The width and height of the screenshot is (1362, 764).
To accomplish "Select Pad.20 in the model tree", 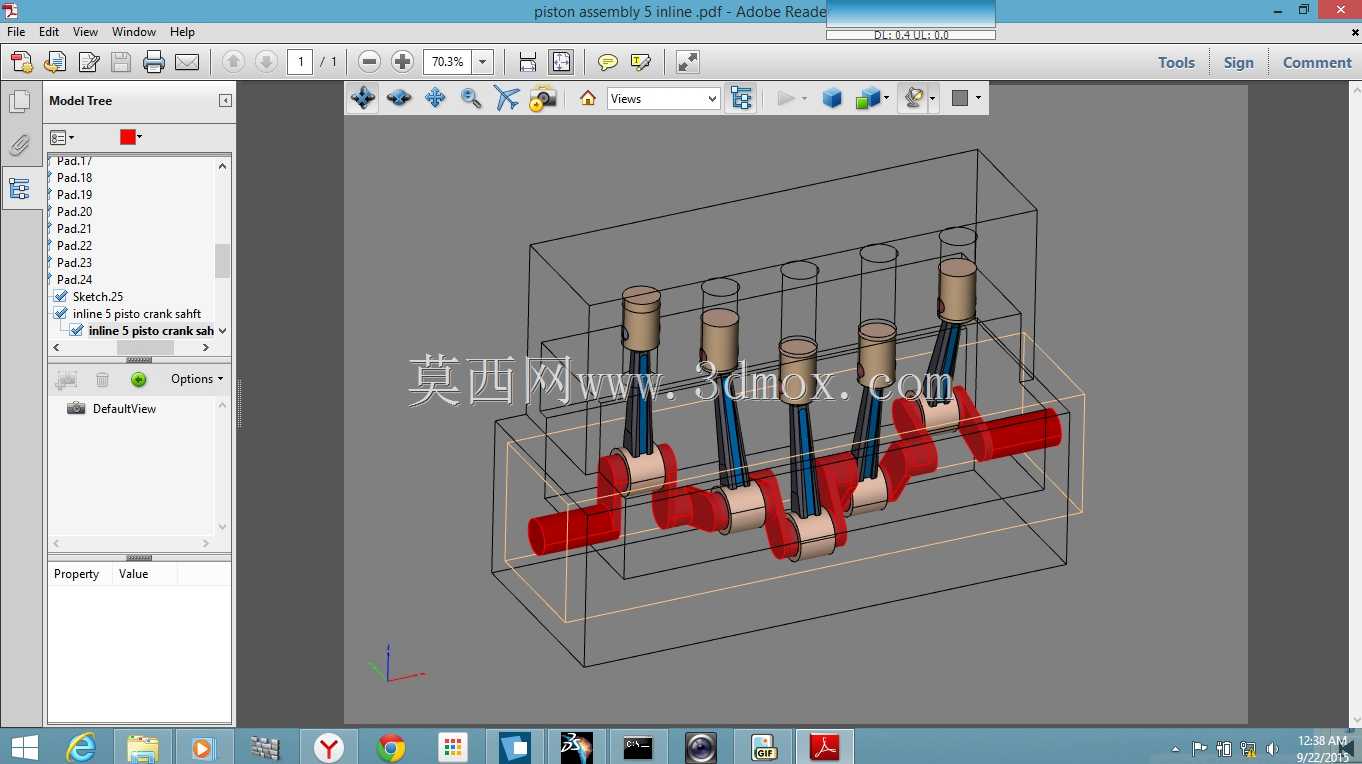I will tap(74, 212).
